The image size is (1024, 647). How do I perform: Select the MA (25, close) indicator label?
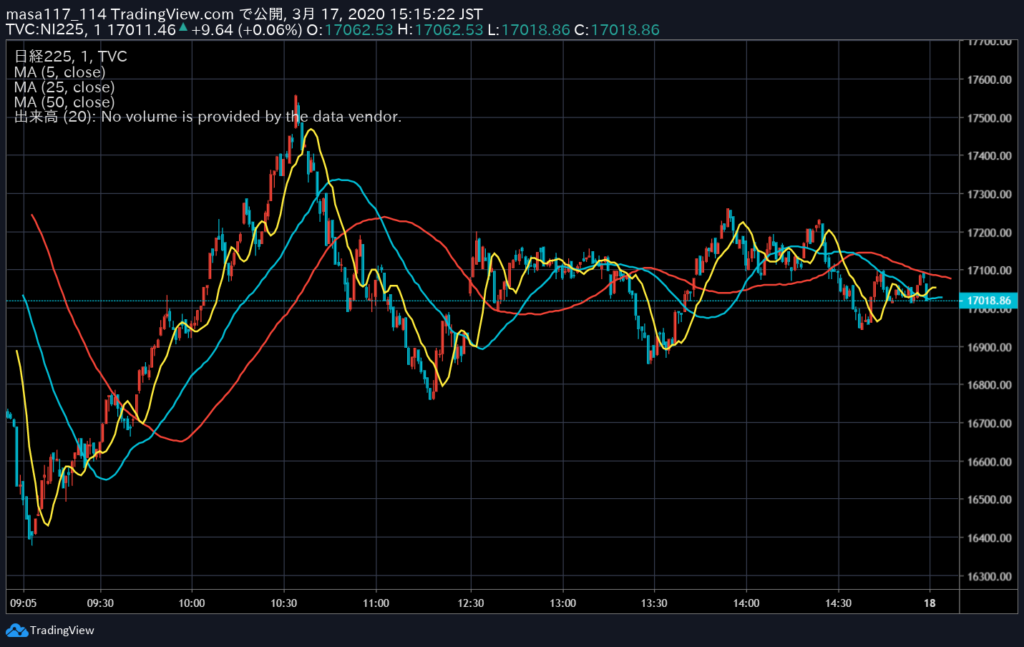(64, 87)
